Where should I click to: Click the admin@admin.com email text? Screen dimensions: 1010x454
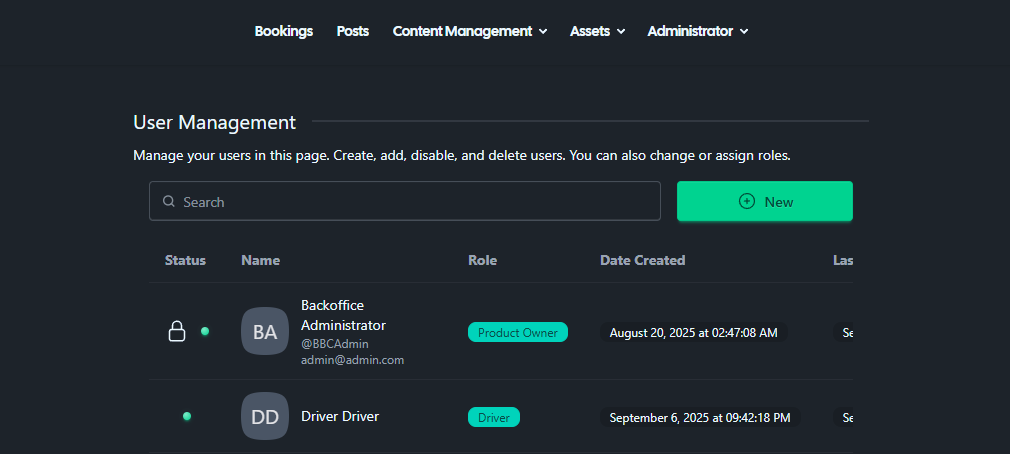click(352, 360)
